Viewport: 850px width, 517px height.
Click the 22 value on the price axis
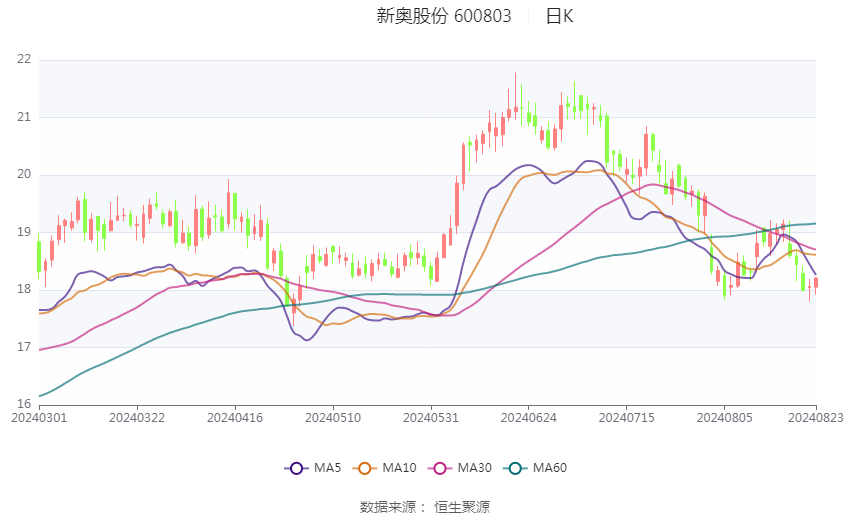coord(24,60)
